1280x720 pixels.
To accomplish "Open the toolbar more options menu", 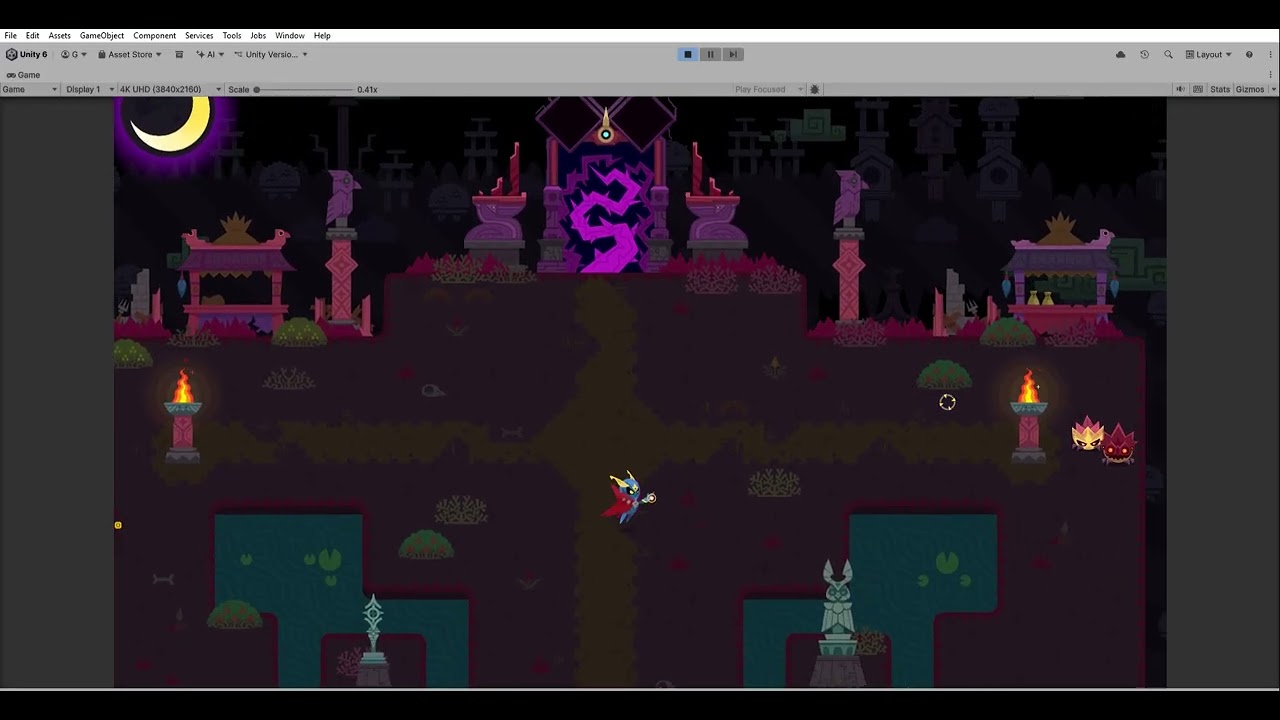I will [x=1271, y=55].
